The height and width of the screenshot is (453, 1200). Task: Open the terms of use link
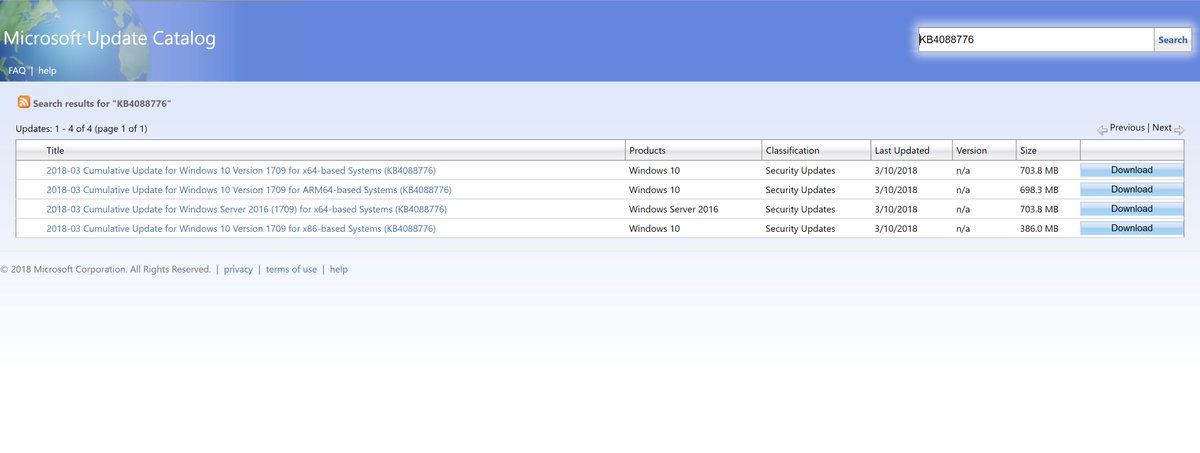coord(291,270)
